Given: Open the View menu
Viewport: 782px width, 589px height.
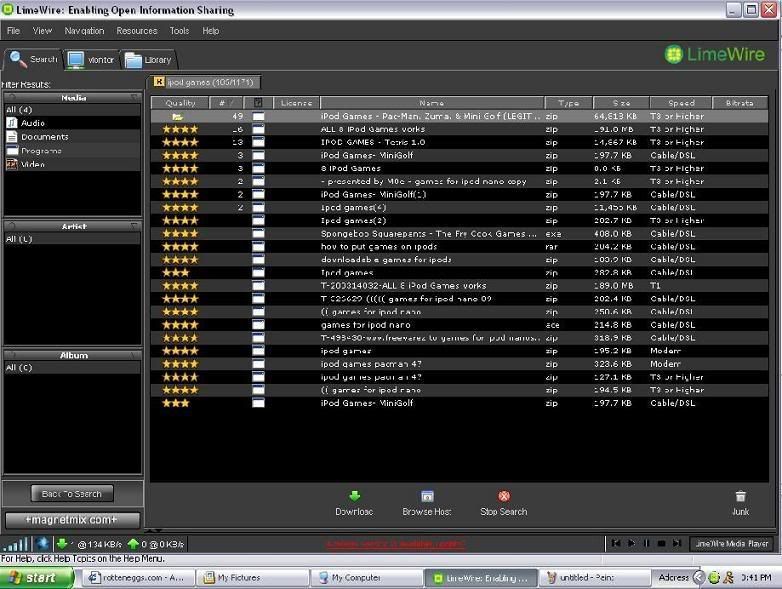Looking at the screenshot, I should pos(42,31).
